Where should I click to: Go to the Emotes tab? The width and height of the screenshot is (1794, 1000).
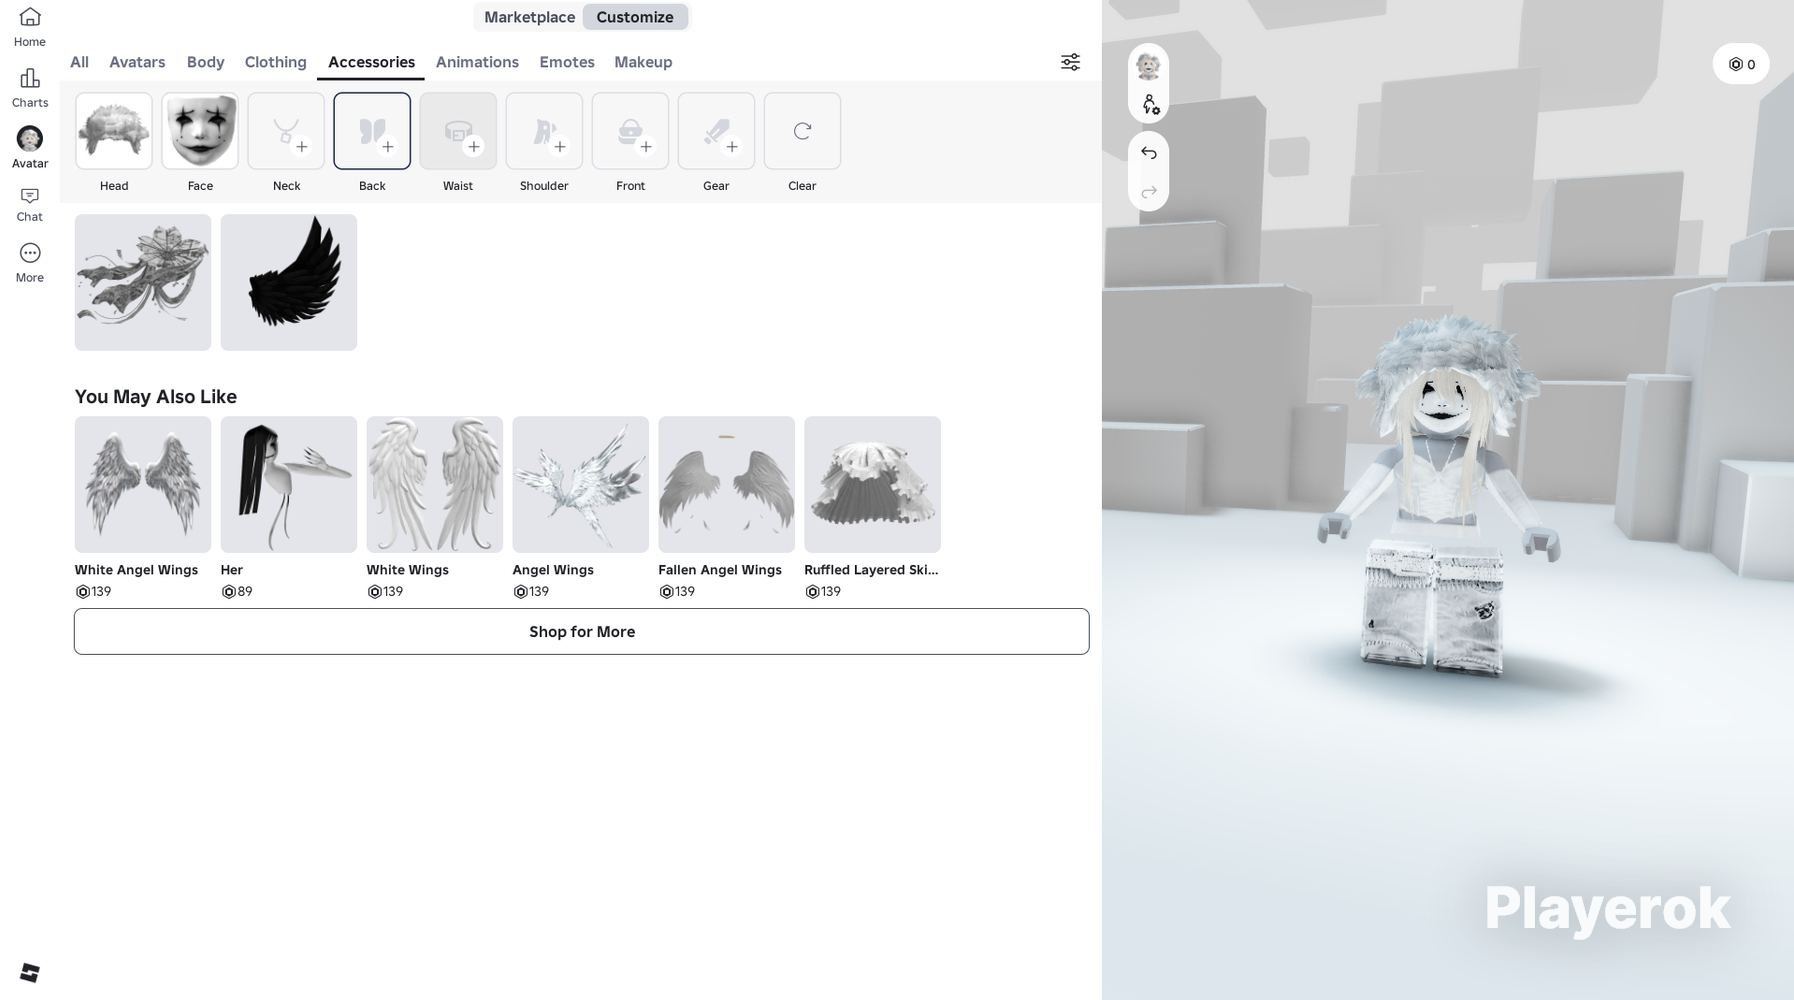(x=567, y=62)
